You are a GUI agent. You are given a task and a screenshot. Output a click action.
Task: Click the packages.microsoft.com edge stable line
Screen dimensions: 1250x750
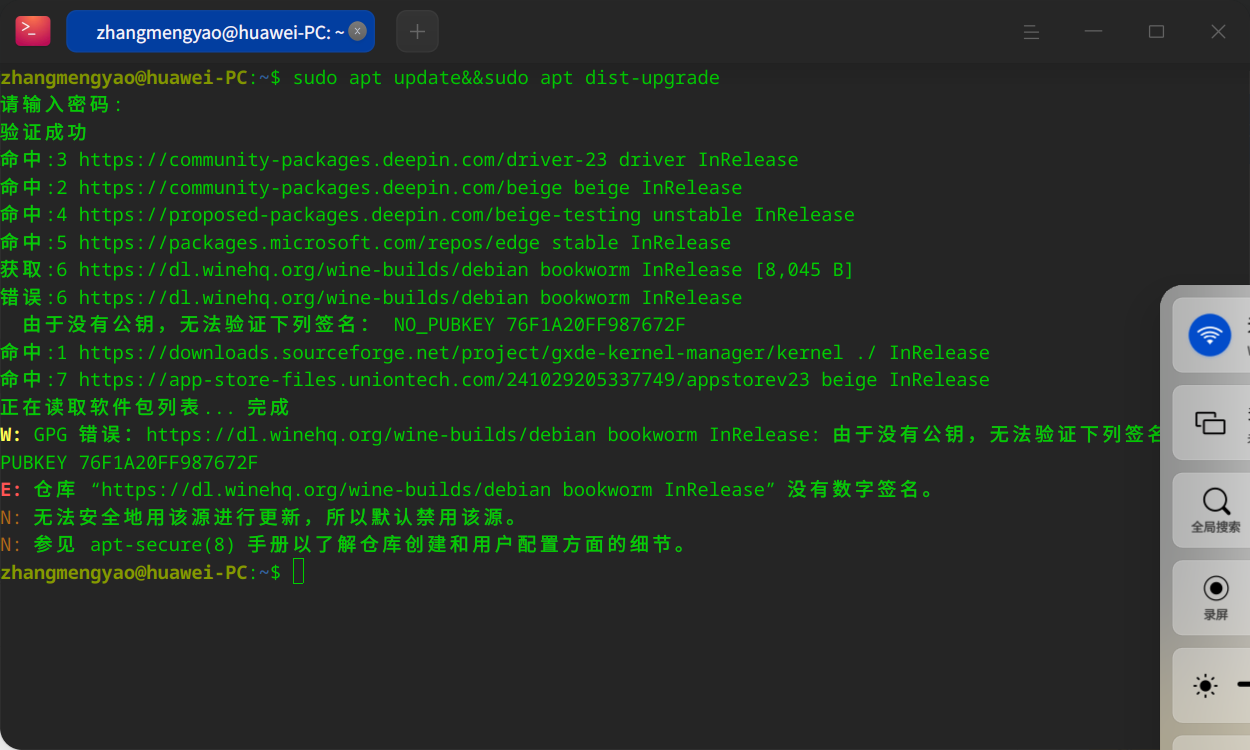tap(365, 242)
